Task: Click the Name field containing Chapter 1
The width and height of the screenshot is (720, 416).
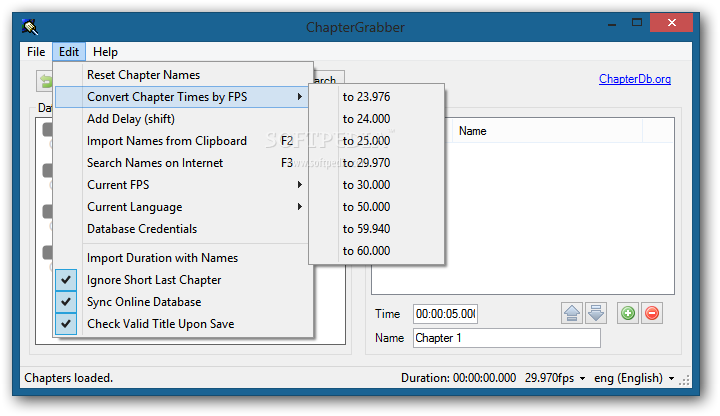Action: 506,338
